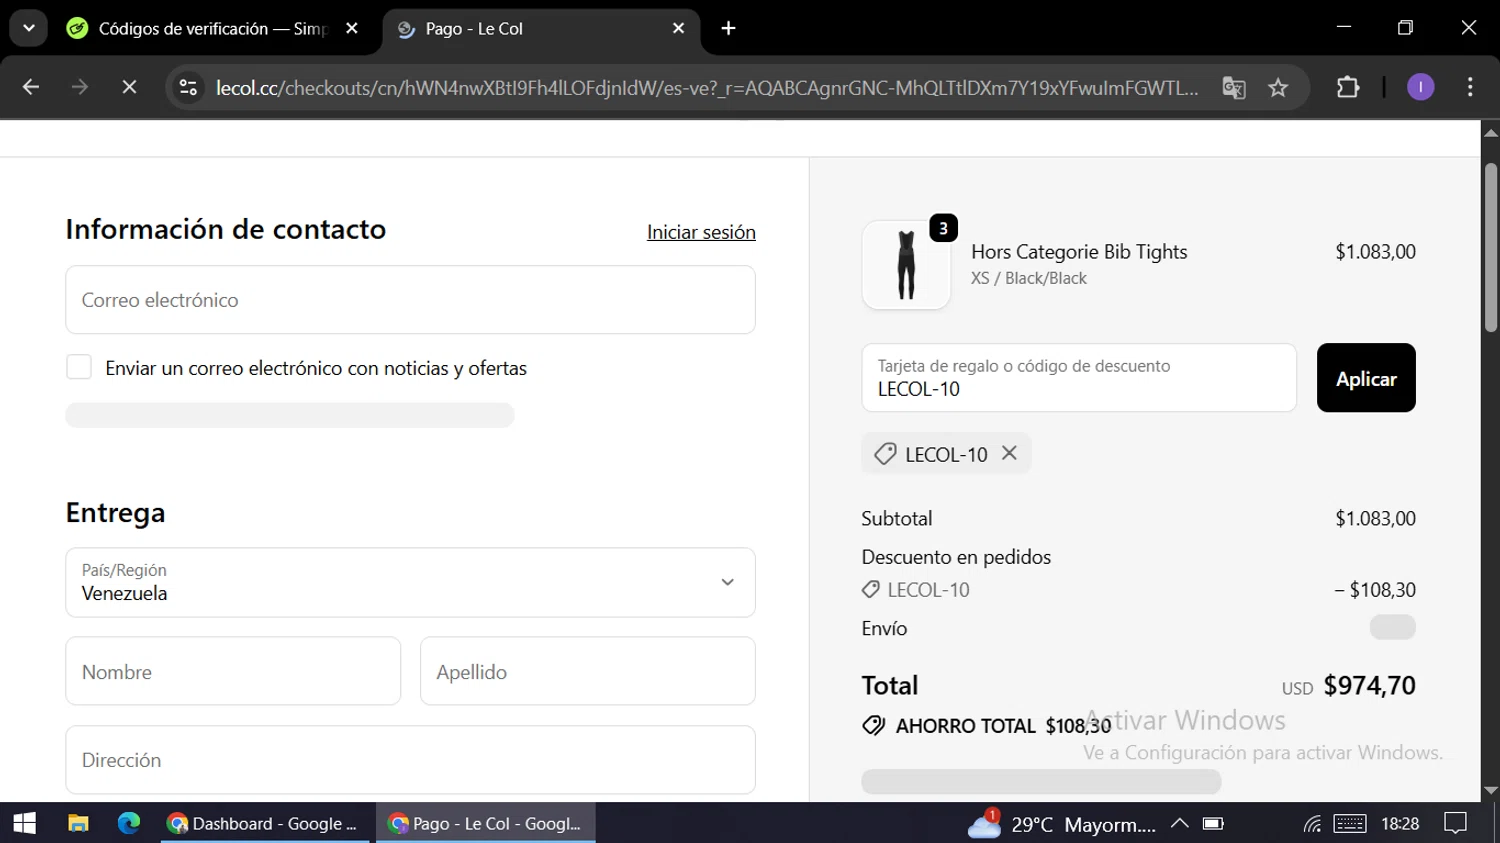Bookmark this page with star icon

(x=1278, y=88)
